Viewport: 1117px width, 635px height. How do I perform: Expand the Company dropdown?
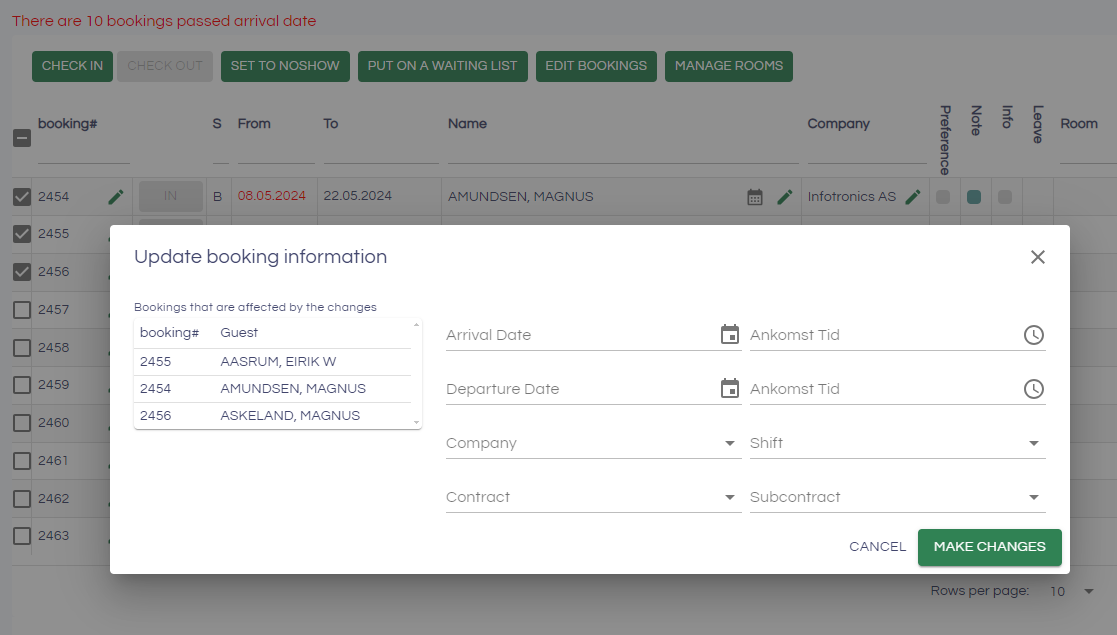[x=730, y=443]
